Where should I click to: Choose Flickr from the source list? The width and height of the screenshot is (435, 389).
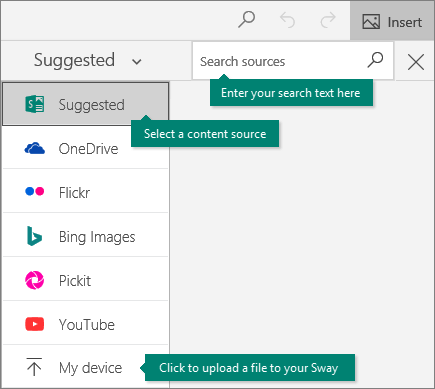[x=86, y=192]
